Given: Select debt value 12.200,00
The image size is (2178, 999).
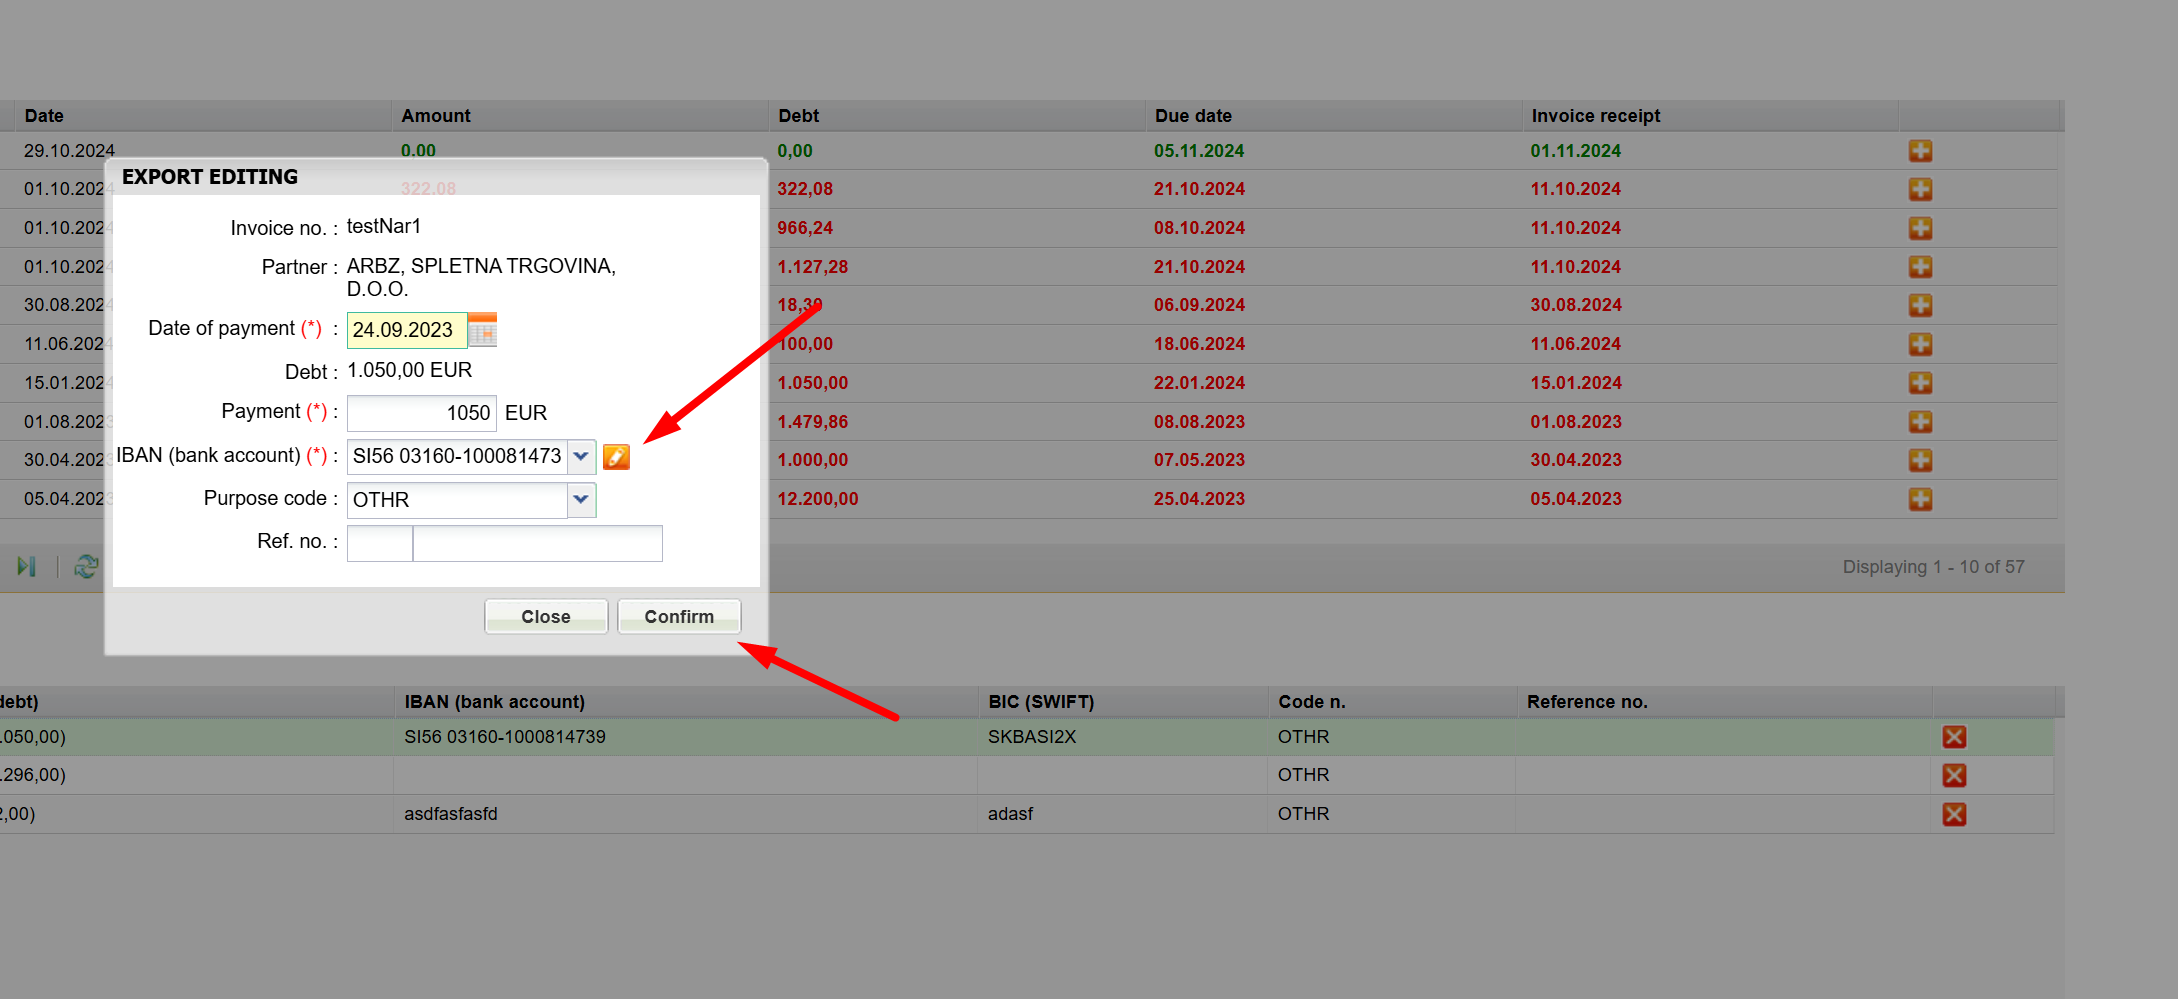Looking at the screenshot, I should (x=818, y=499).
